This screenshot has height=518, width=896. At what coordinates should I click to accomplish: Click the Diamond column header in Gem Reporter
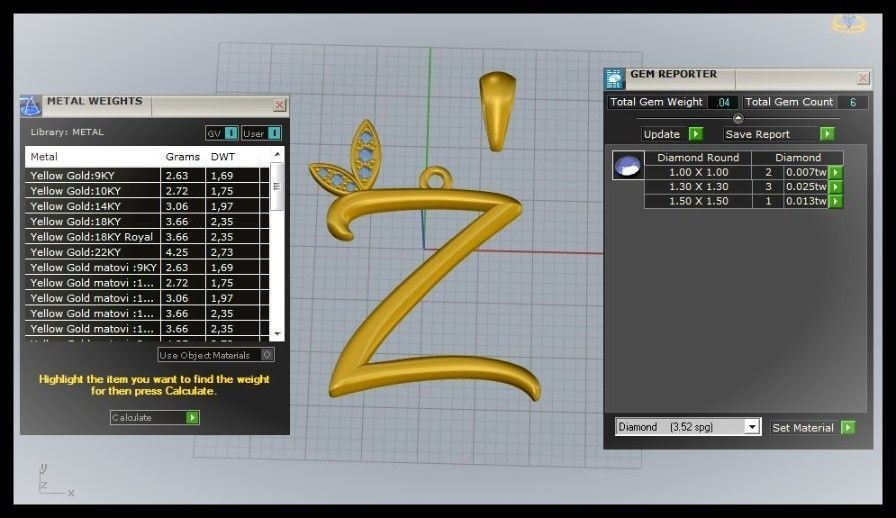click(798, 158)
